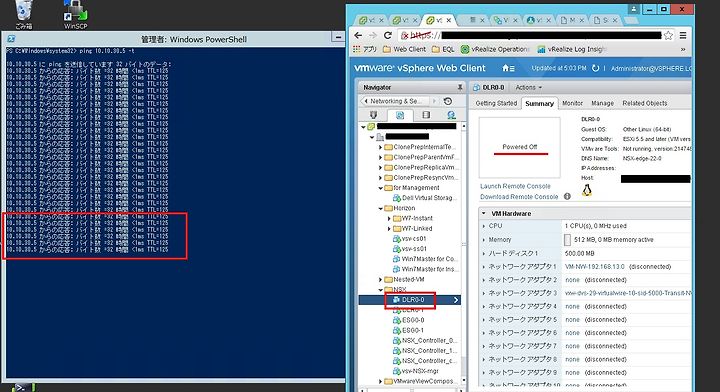
Task: Select the ES00-0 VM in tree
Action: pos(409,320)
